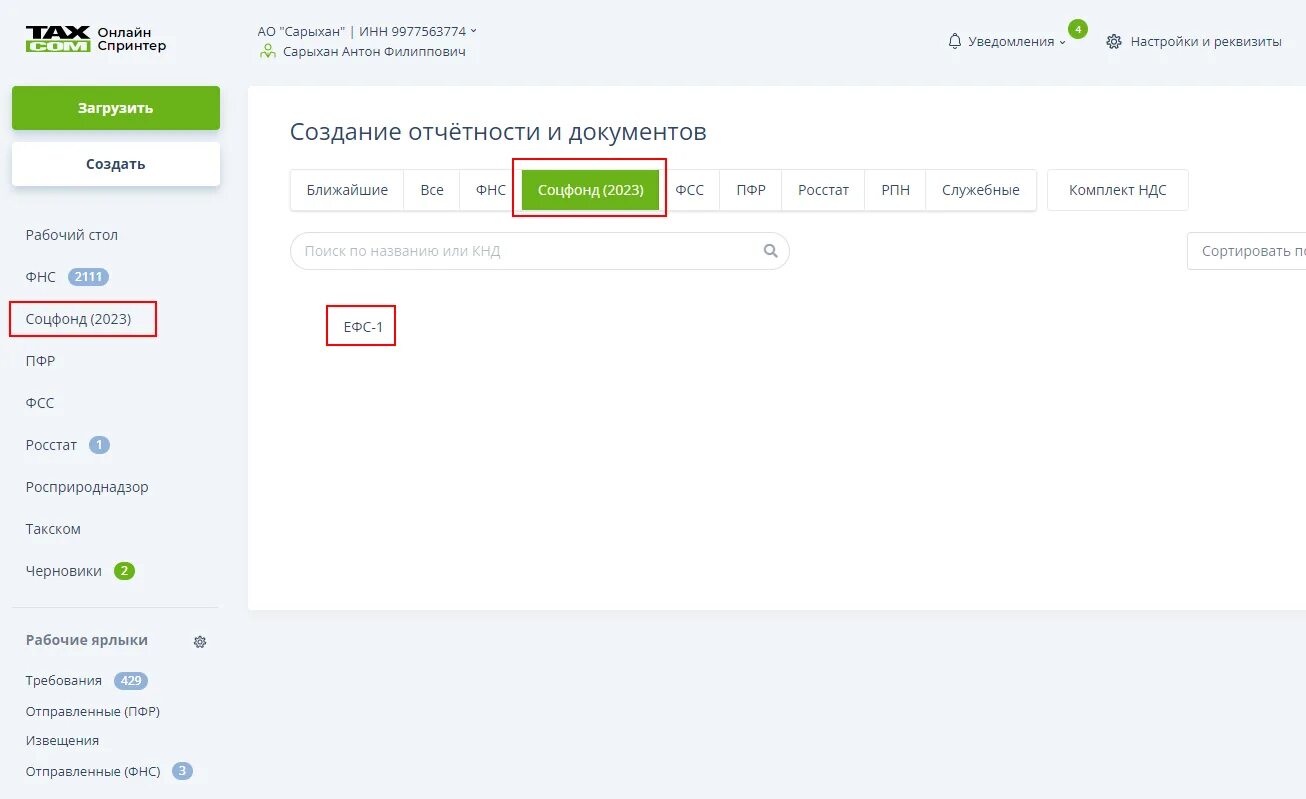Select the РПН tab

895,190
